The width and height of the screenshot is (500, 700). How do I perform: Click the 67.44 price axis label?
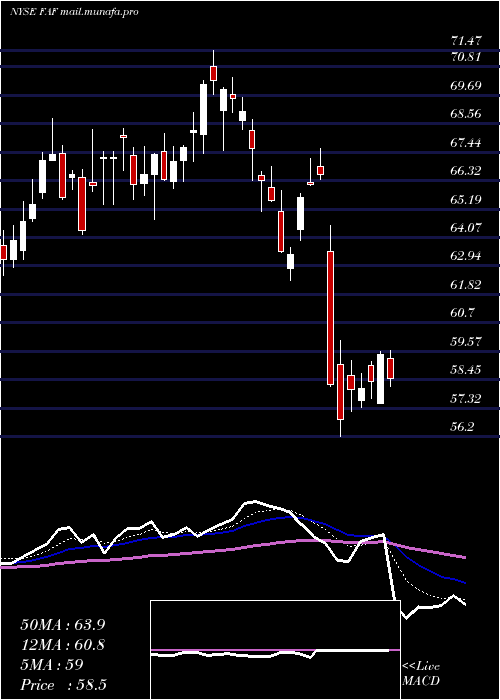coord(466,142)
